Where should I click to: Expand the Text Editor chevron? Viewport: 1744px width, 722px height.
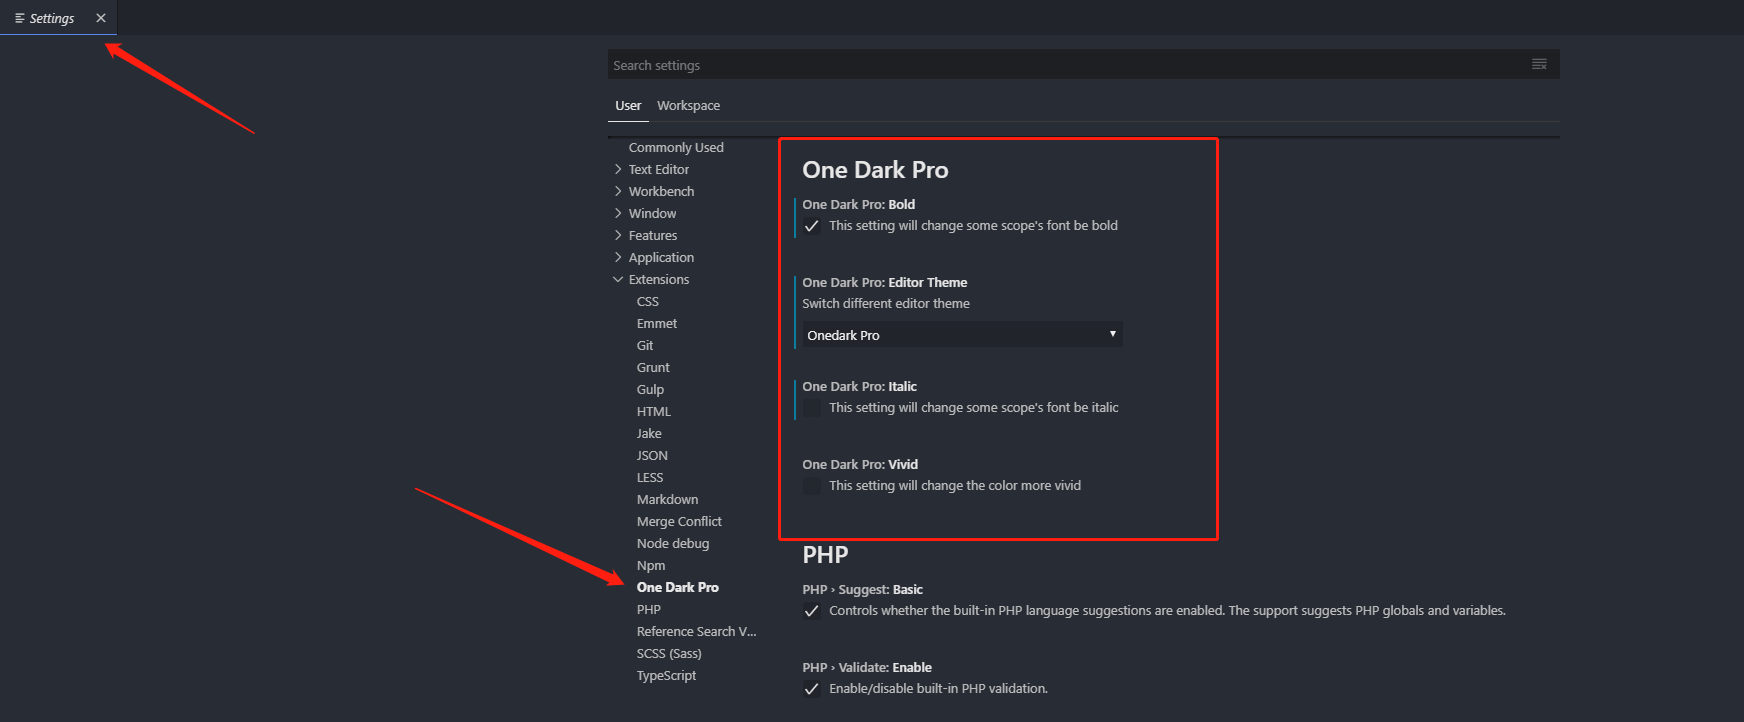click(x=618, y=169)
